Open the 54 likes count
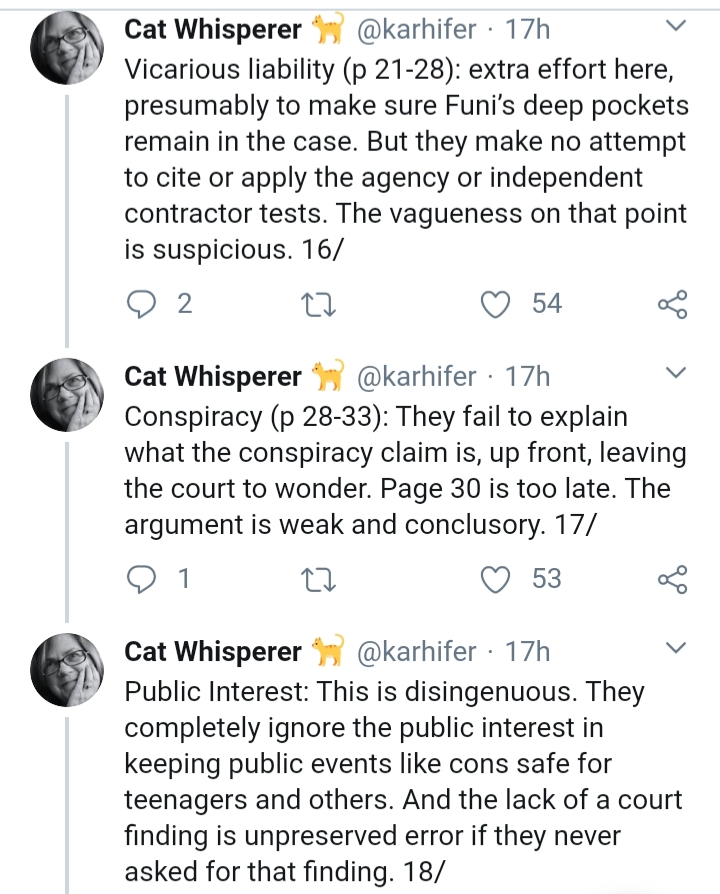 547,303
